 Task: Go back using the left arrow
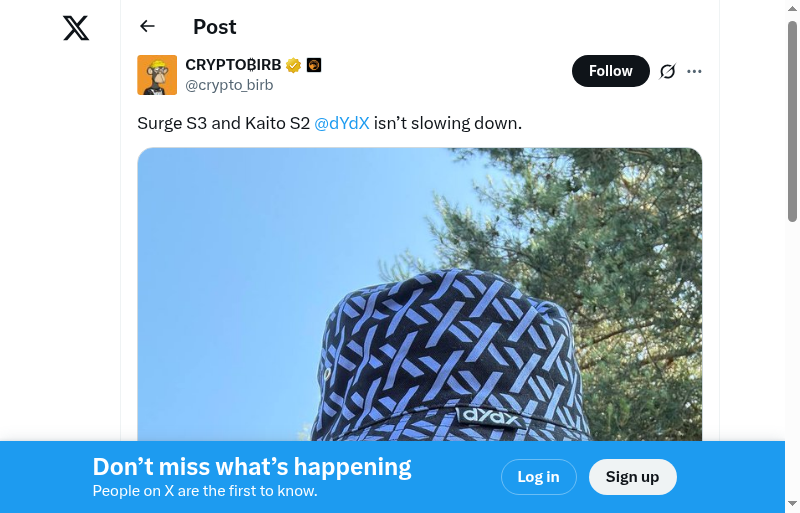[x=148, y=27]
